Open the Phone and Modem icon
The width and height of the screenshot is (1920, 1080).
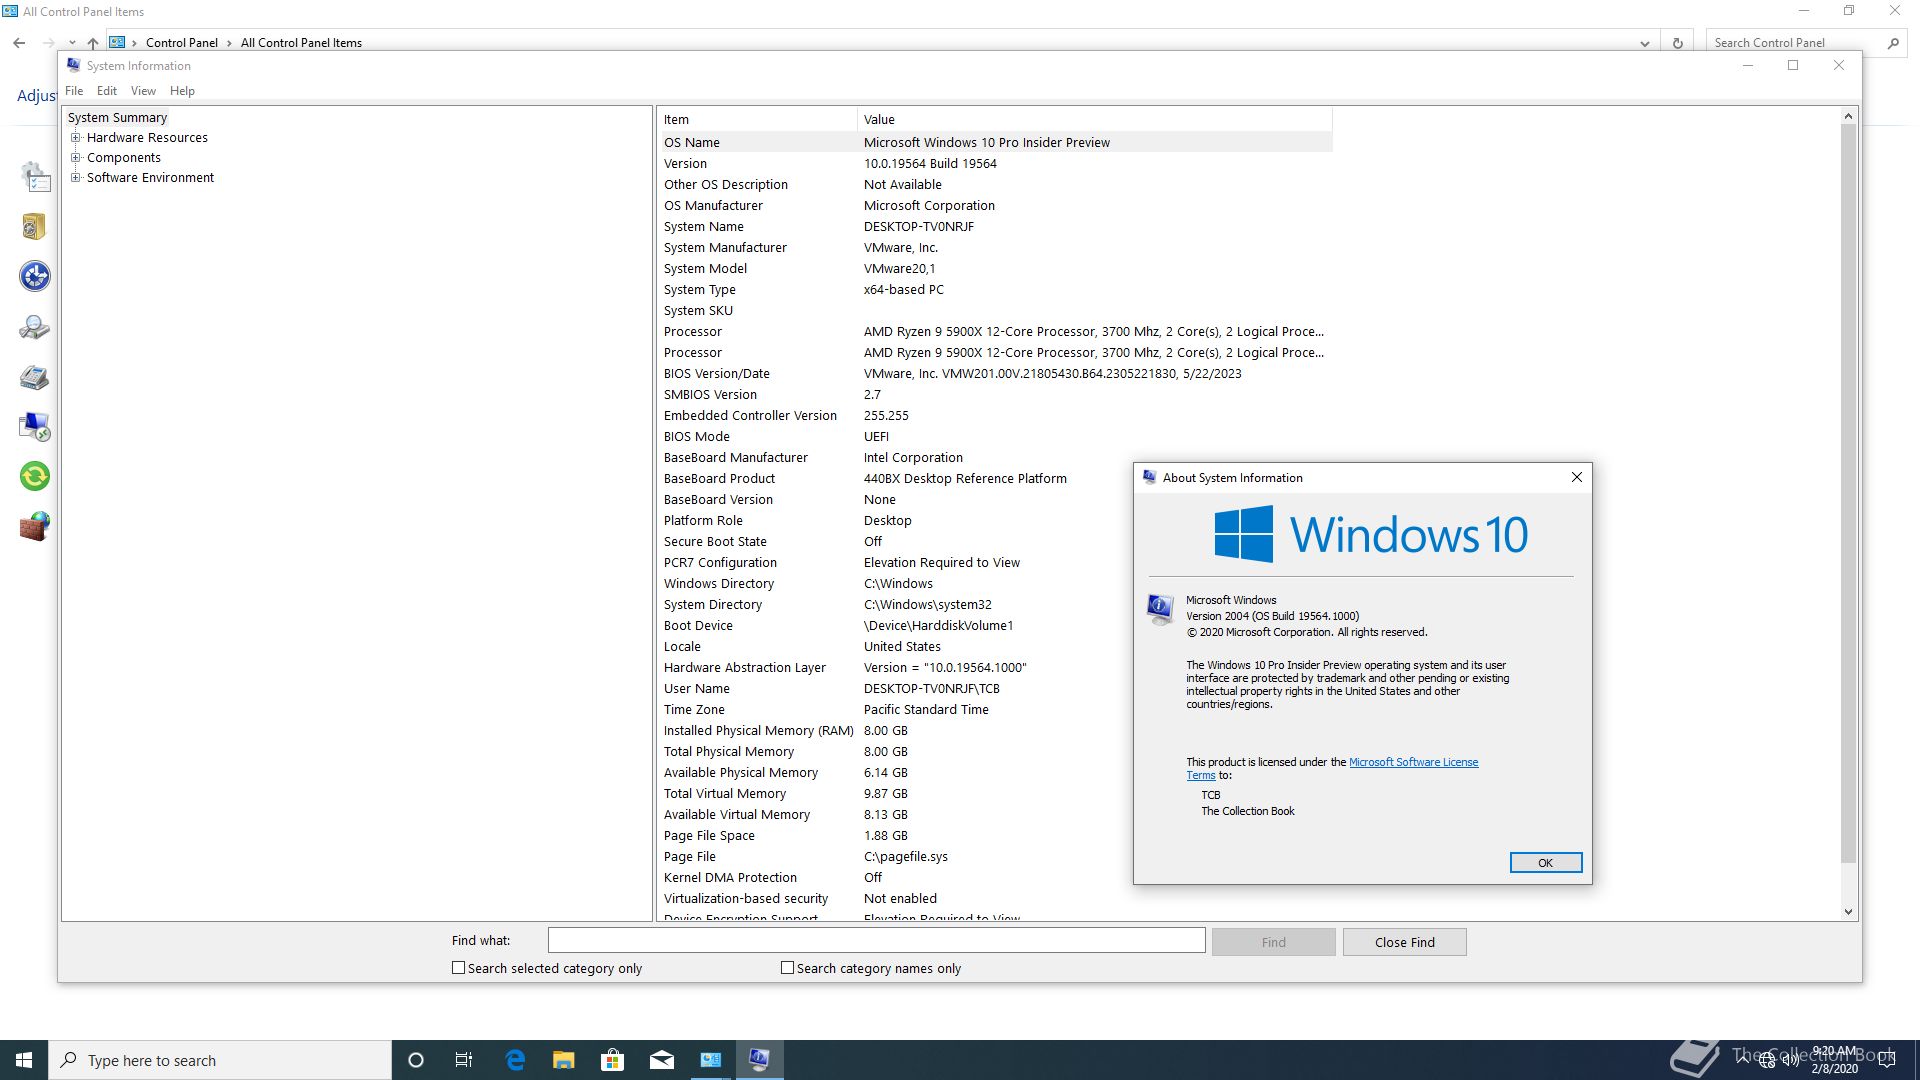point(35,377)
